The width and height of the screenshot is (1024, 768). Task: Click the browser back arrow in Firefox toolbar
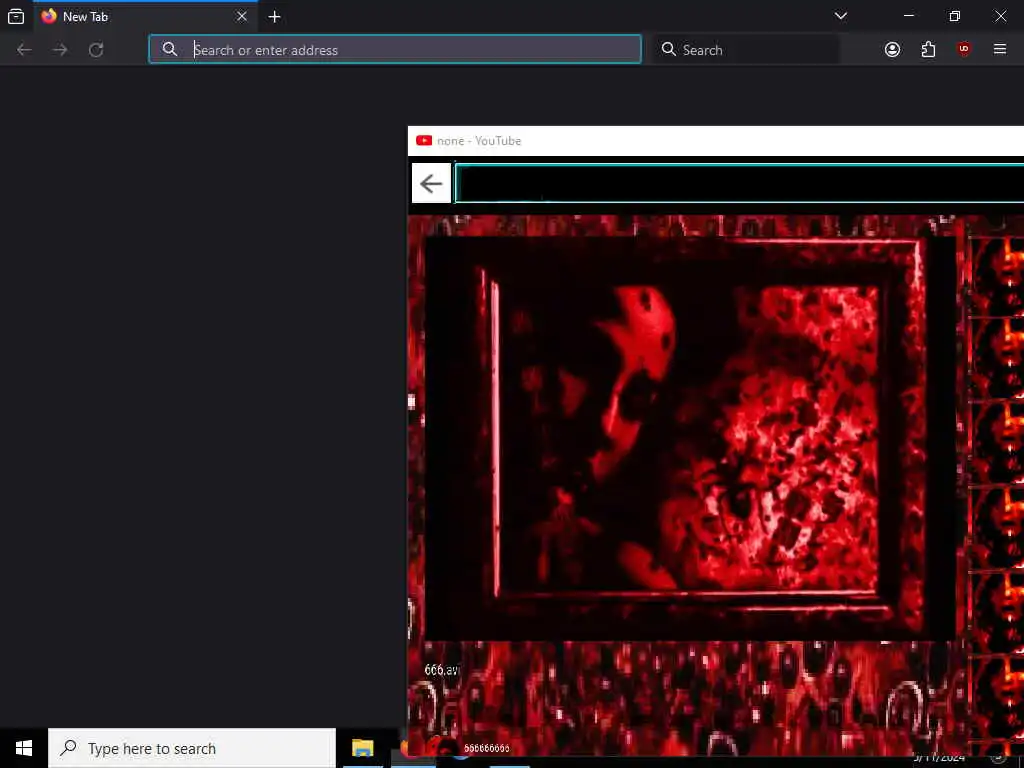coord(24,50)
